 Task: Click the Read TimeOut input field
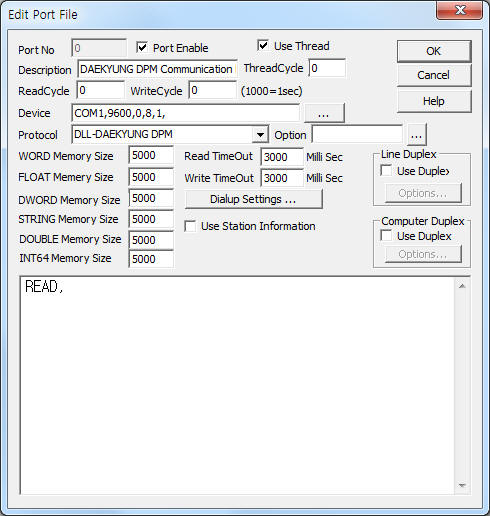click(x=282, y=157)
